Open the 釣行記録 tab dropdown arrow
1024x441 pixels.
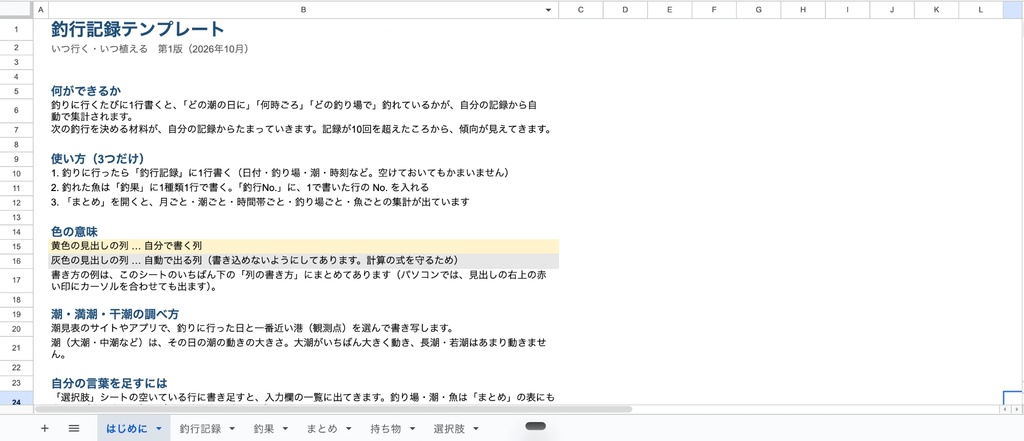(232, 429)
